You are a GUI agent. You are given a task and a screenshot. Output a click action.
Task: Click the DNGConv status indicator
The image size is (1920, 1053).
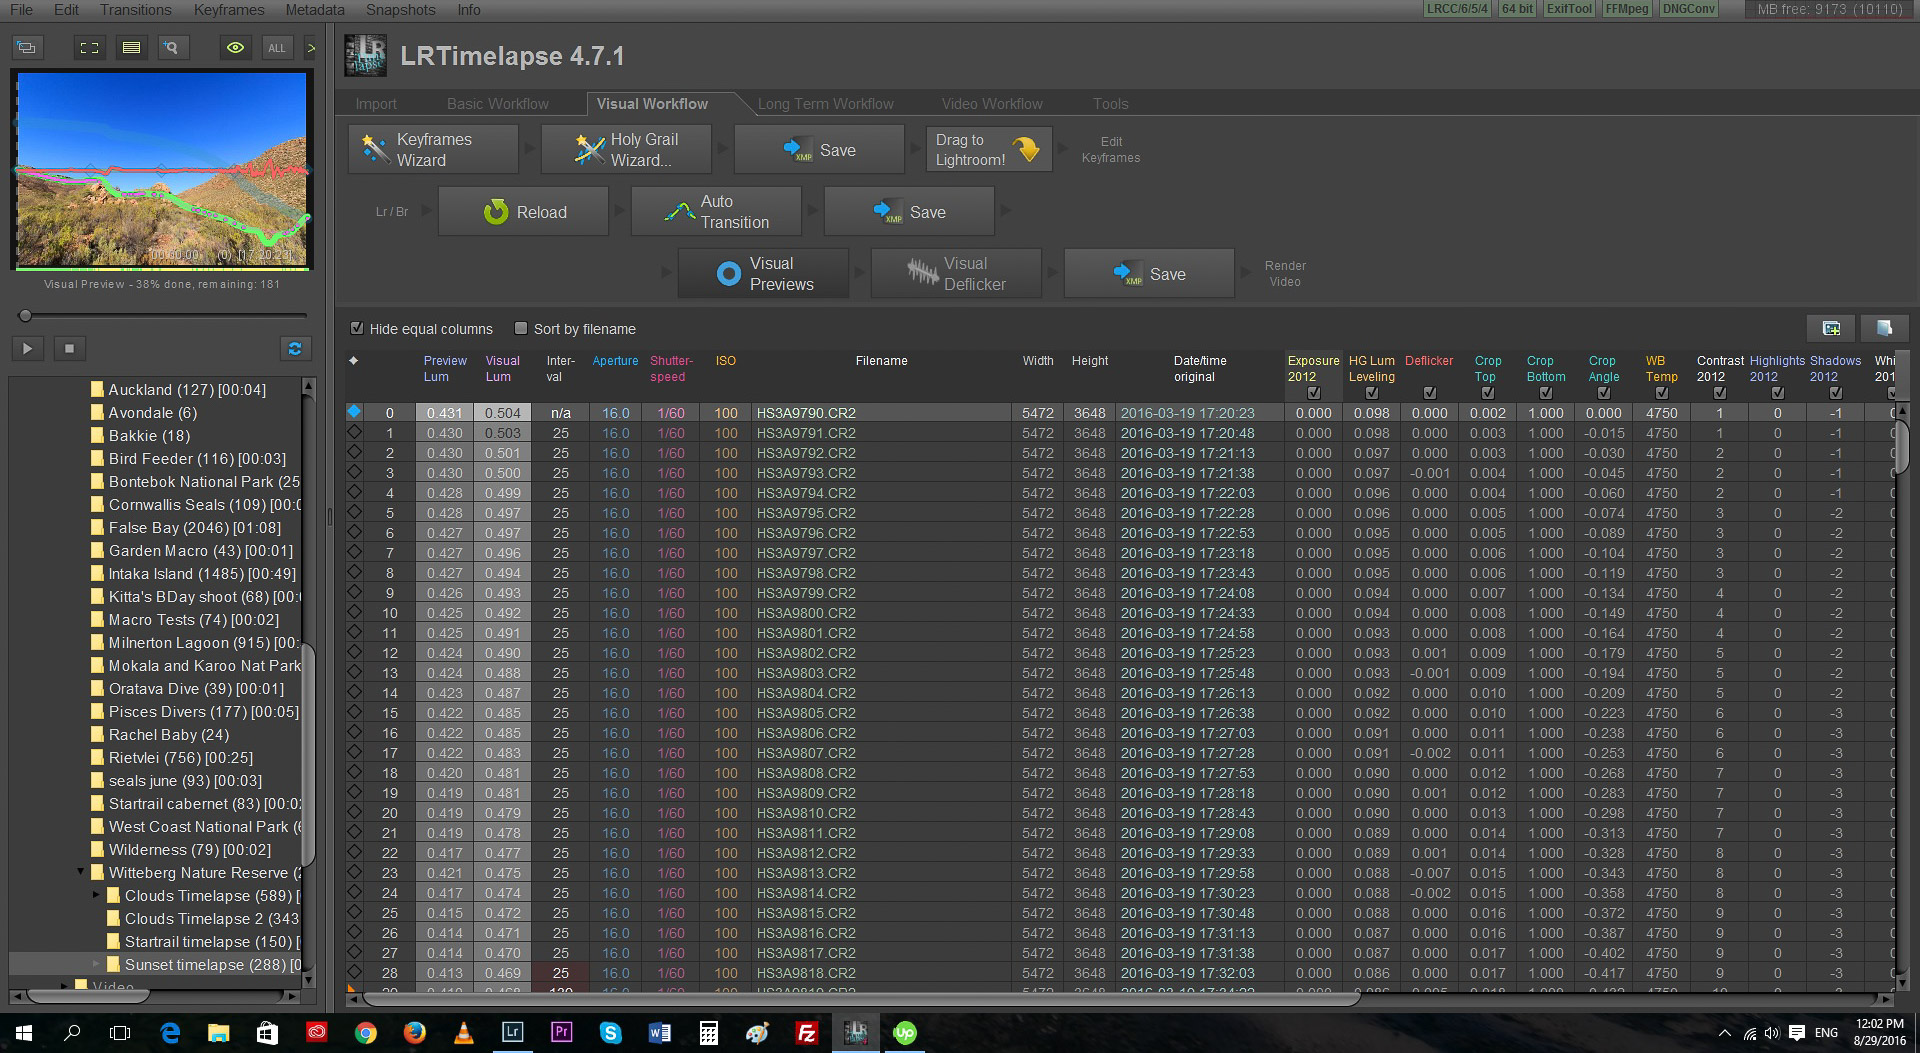(1689, 9)
